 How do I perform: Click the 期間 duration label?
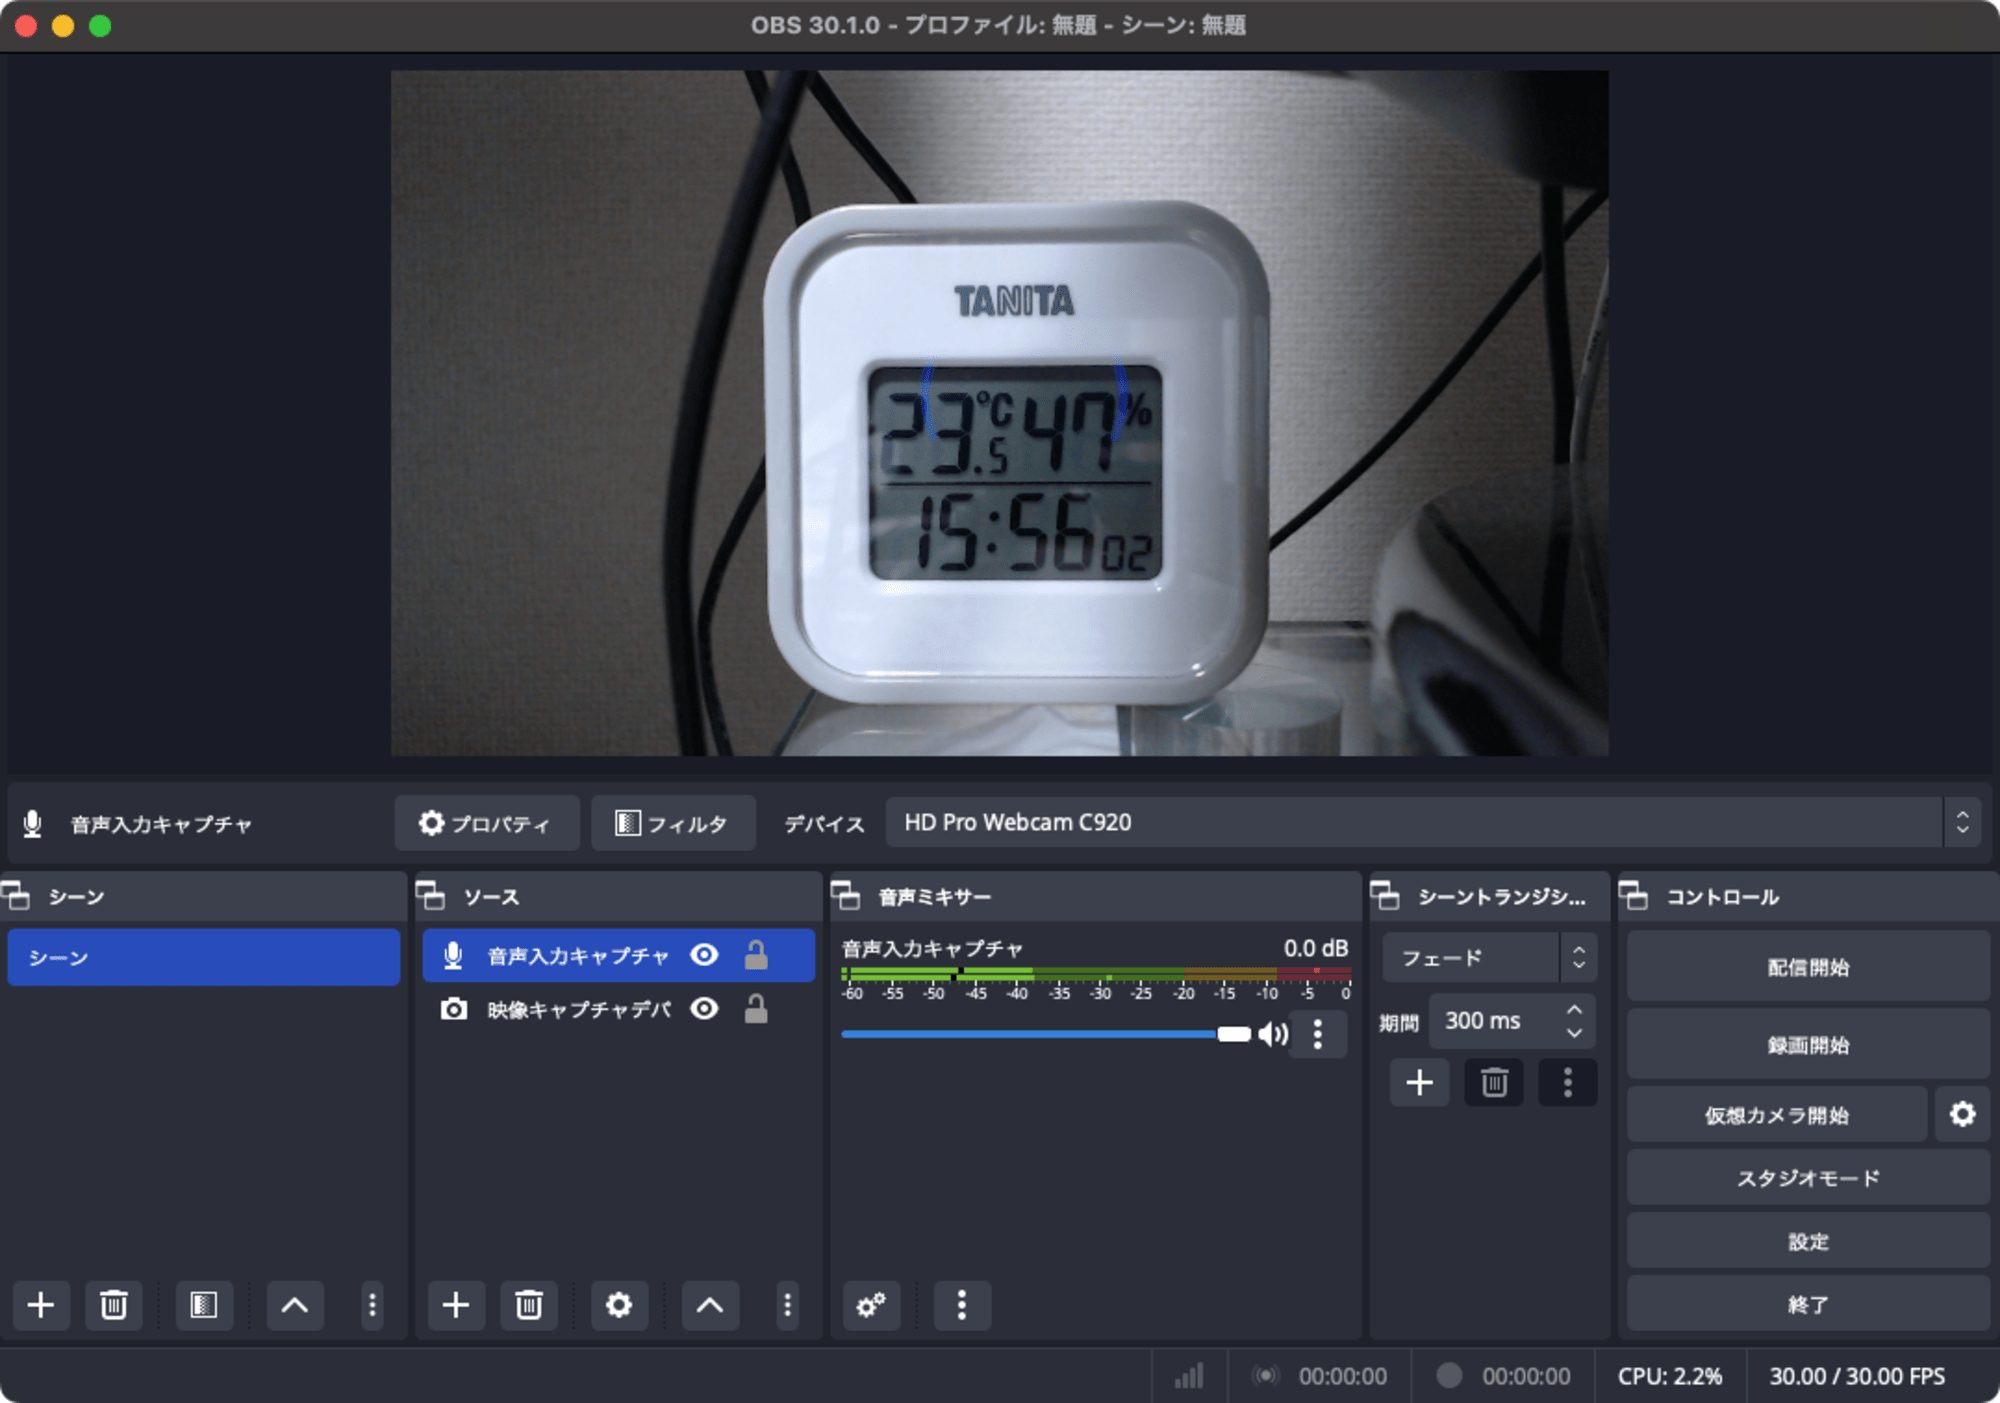click(1399, 1022)
